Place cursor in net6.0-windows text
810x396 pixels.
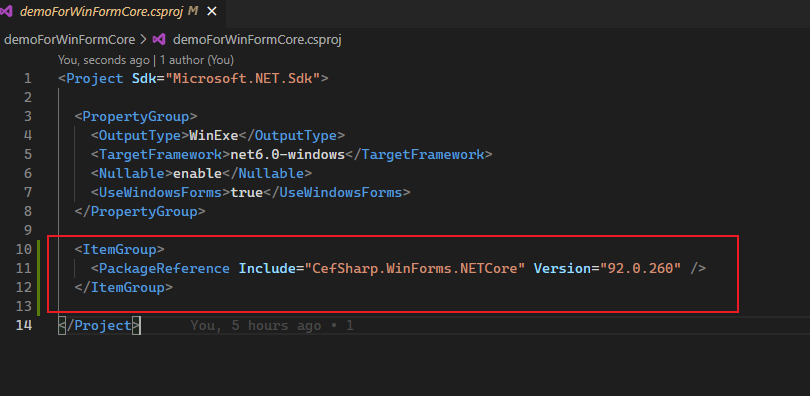(x=288, y=154)
